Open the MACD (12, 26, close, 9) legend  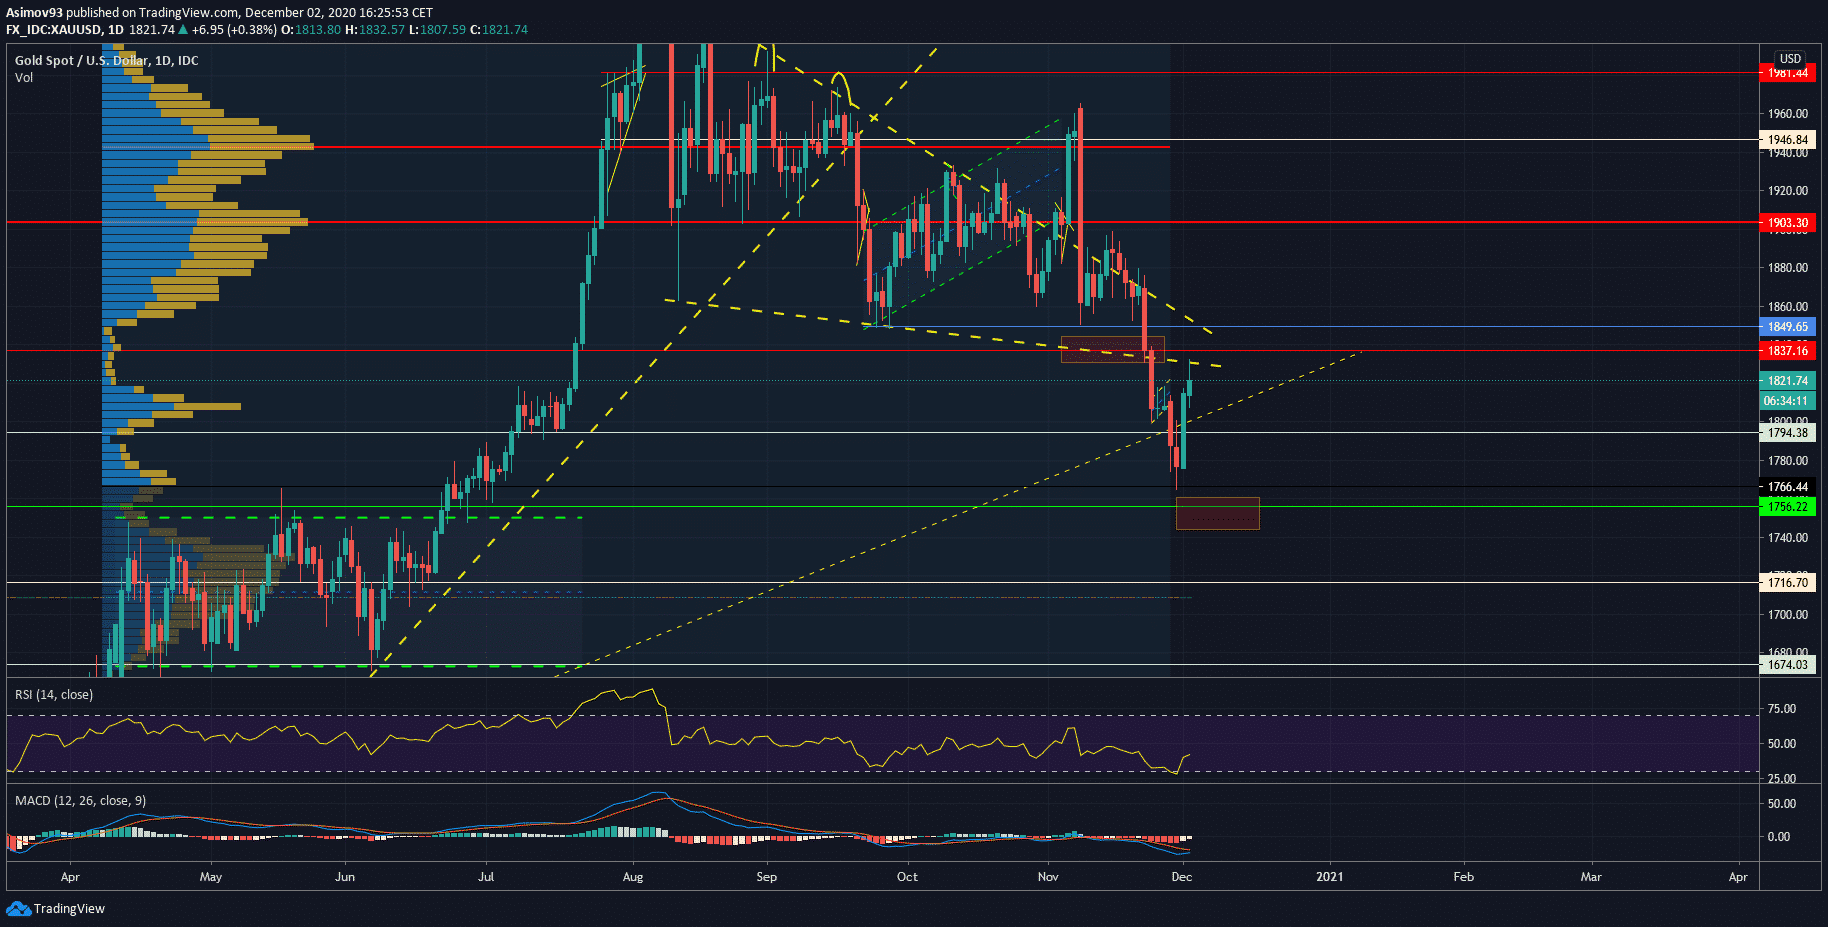(x=80, y=801)
